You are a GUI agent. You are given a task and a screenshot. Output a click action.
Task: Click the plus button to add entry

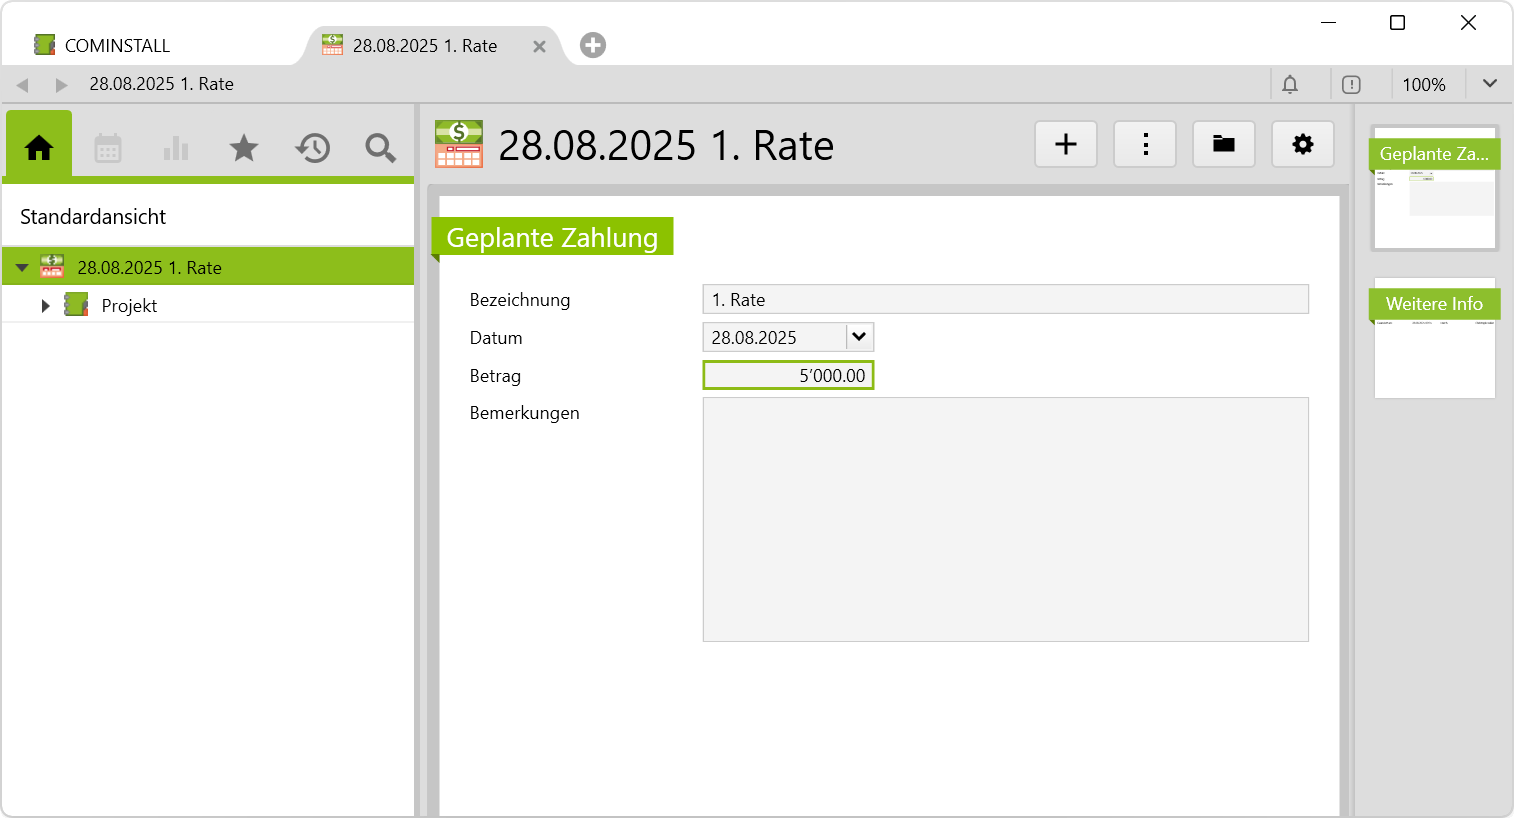[x=1066, y=144]
